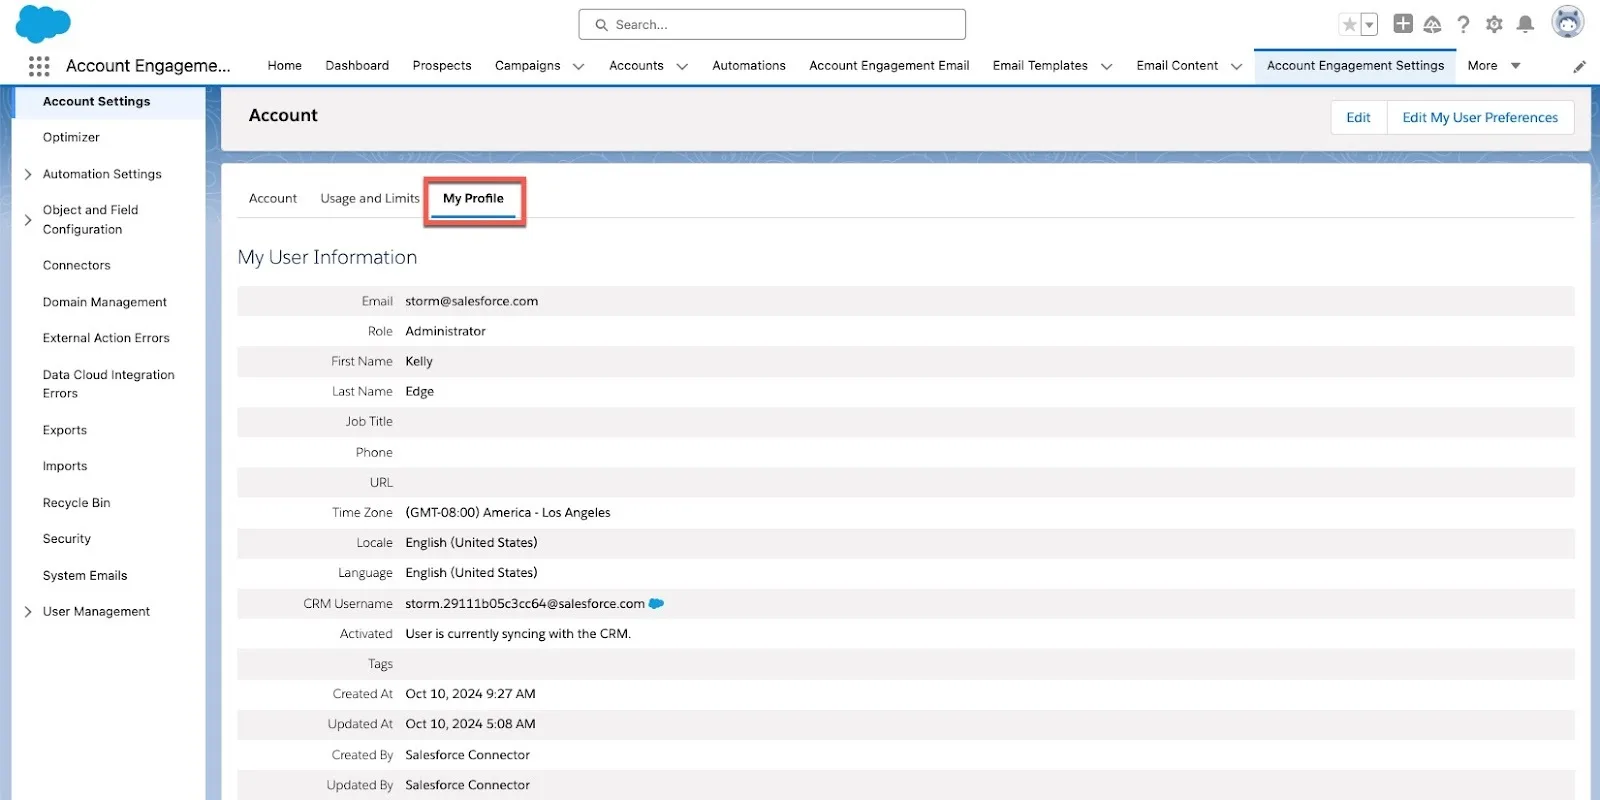Expand Automation Settings chevron in sidebar
This screenshot has height=800, width=1600.
coord(28,175)
